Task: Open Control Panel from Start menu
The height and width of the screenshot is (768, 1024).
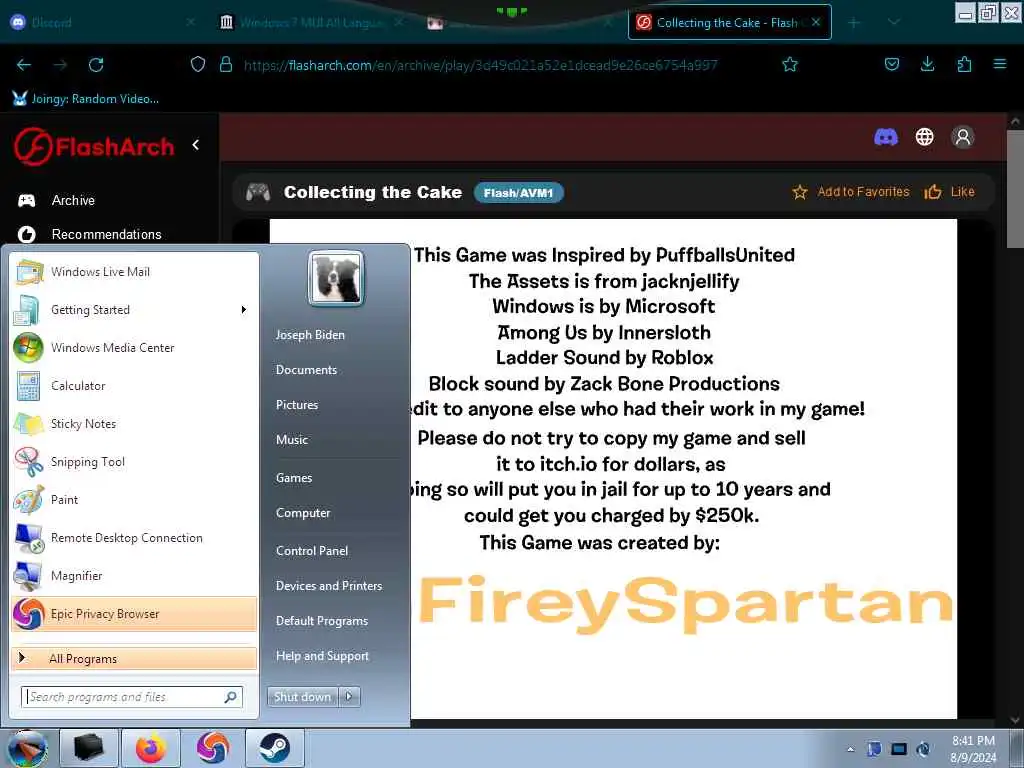Action: (312, 551)
